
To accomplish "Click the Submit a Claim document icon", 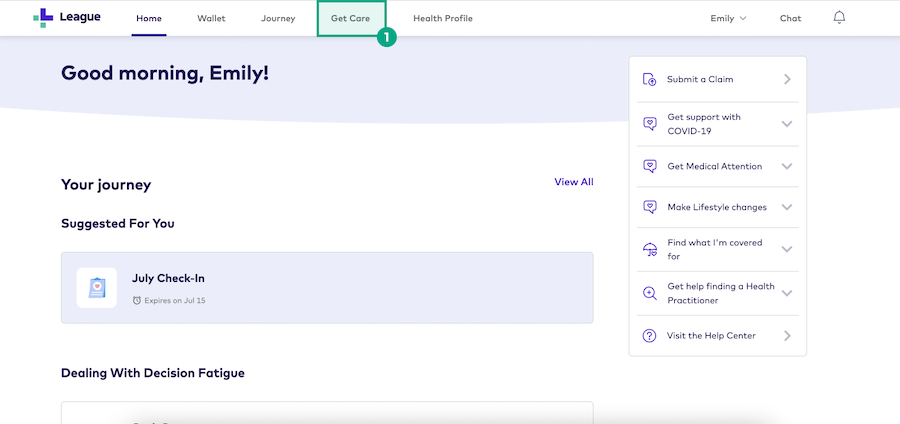I will tap(650, 79).
